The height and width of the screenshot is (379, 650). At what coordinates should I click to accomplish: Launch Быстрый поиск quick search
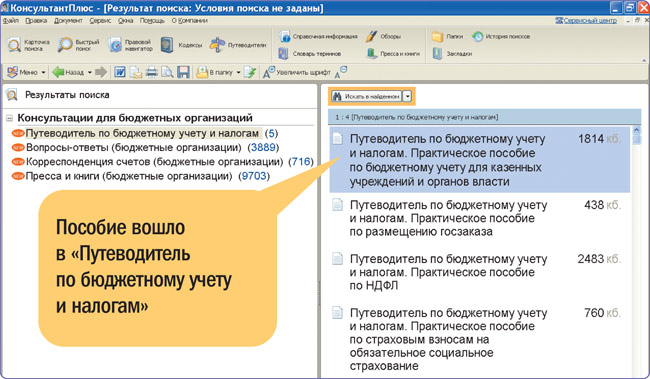(79, 45)
